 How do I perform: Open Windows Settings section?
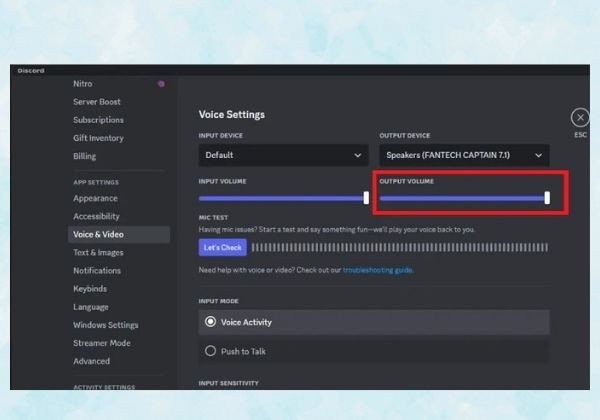(x=106, y=325)
